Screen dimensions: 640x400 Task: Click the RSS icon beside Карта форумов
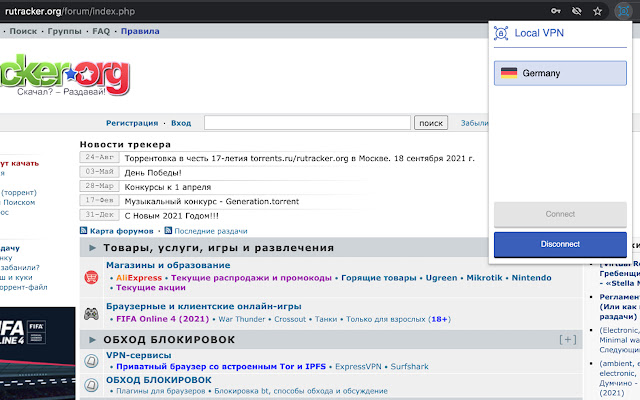point(84,231)
